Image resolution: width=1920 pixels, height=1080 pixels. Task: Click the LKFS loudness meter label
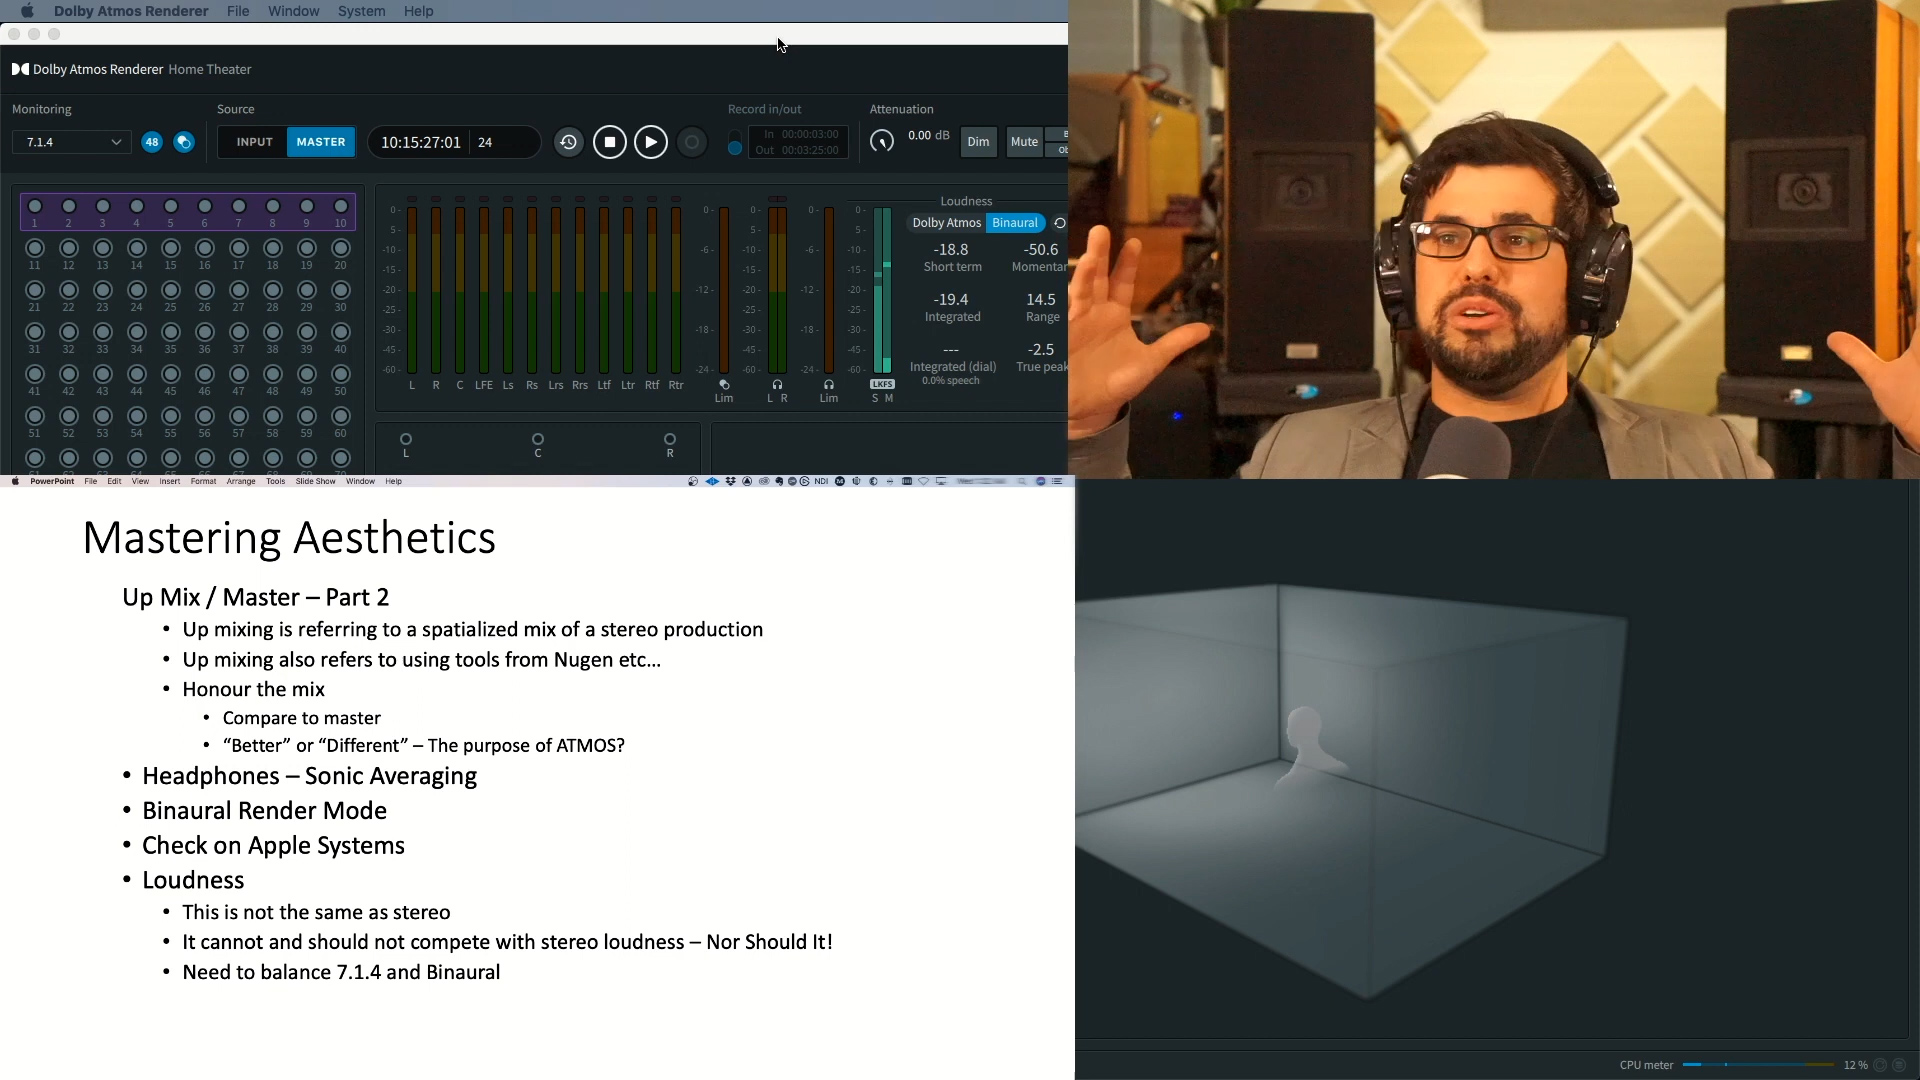click(882, 384)
